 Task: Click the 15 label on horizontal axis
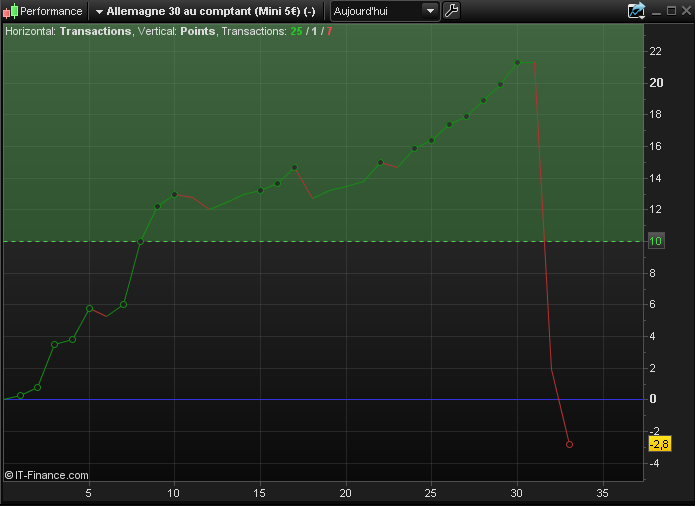(259, 493)
